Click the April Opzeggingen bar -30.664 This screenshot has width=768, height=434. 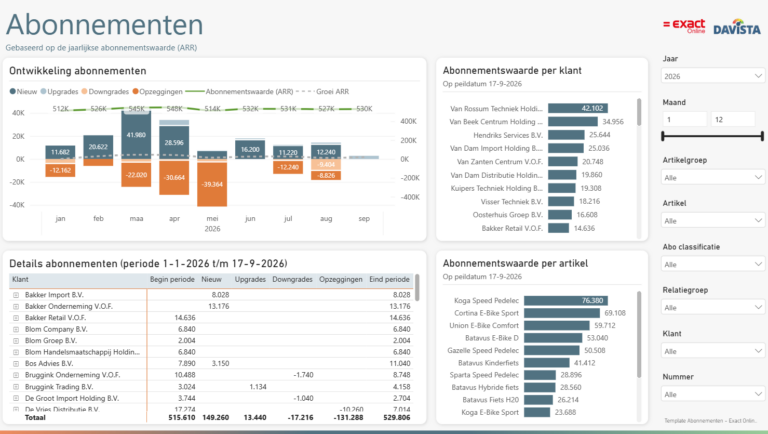174,177
